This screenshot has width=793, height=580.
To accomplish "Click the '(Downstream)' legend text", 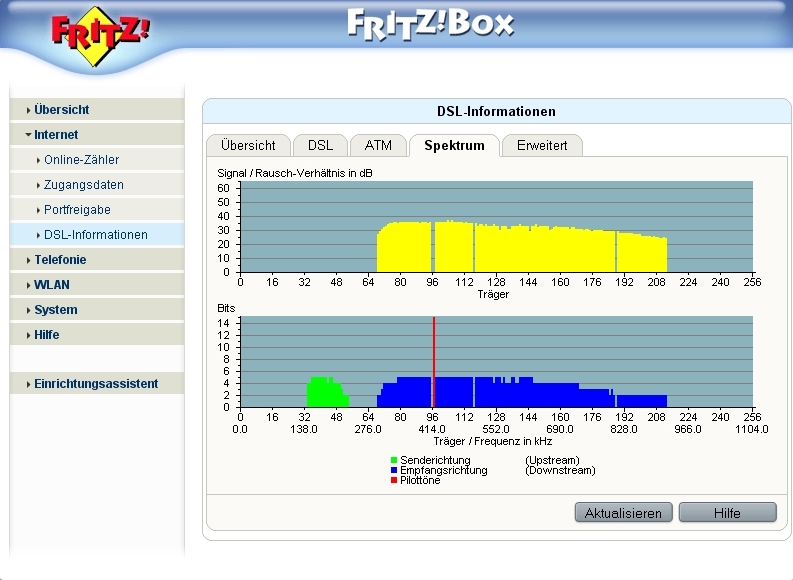I will pos(560,470).
